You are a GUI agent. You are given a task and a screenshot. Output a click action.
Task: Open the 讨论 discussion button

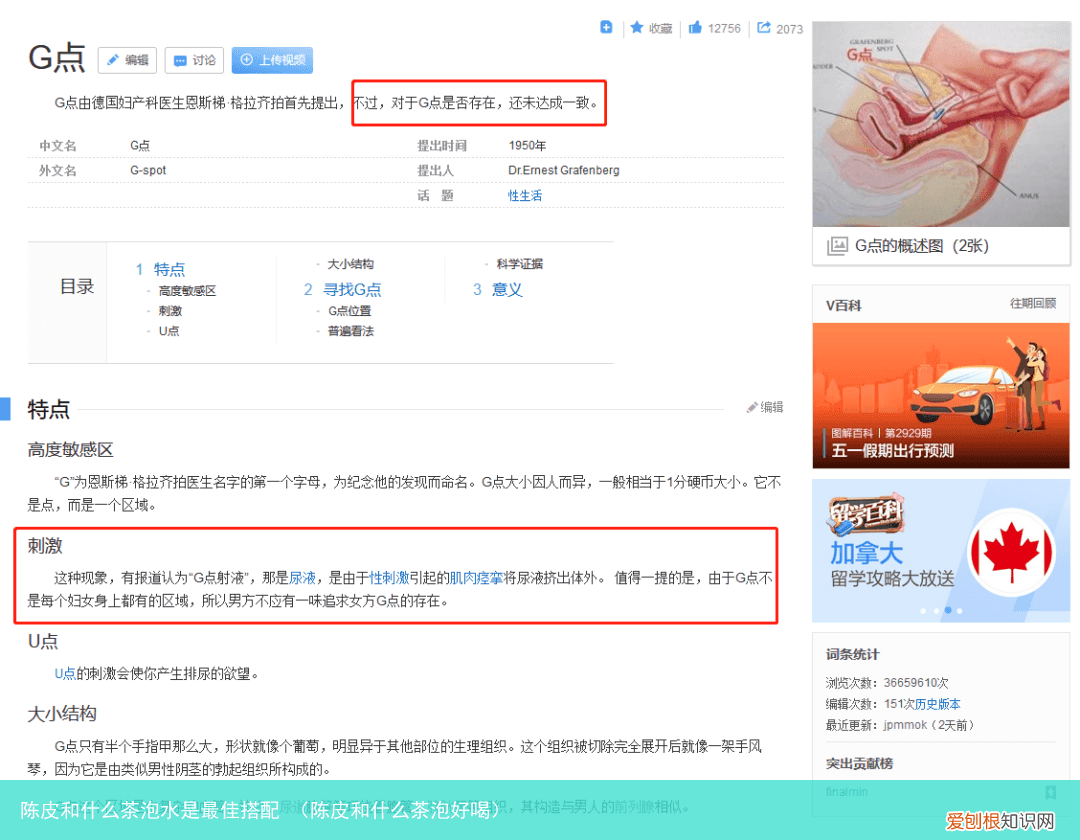pyautogui.click(x=194, y=60)
